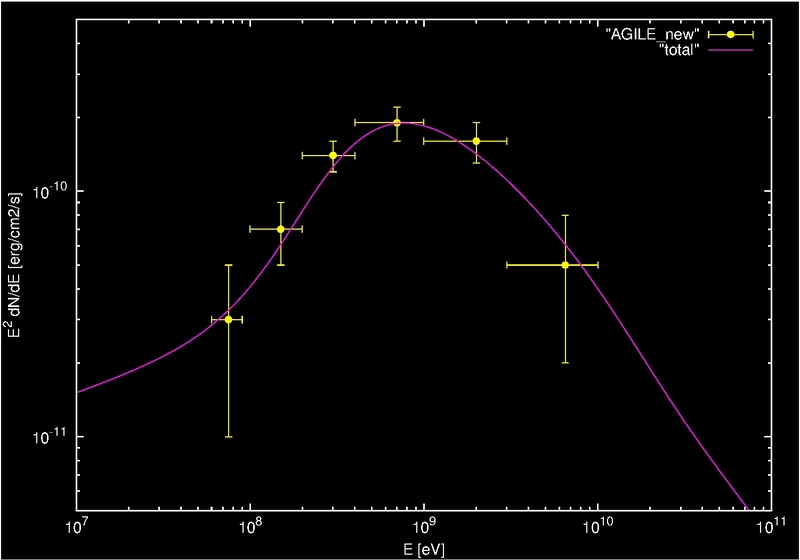Screen dimensions: 800x560
Task: Click the lowest-energy data point, left of 10^8
Action: point(228,319)
